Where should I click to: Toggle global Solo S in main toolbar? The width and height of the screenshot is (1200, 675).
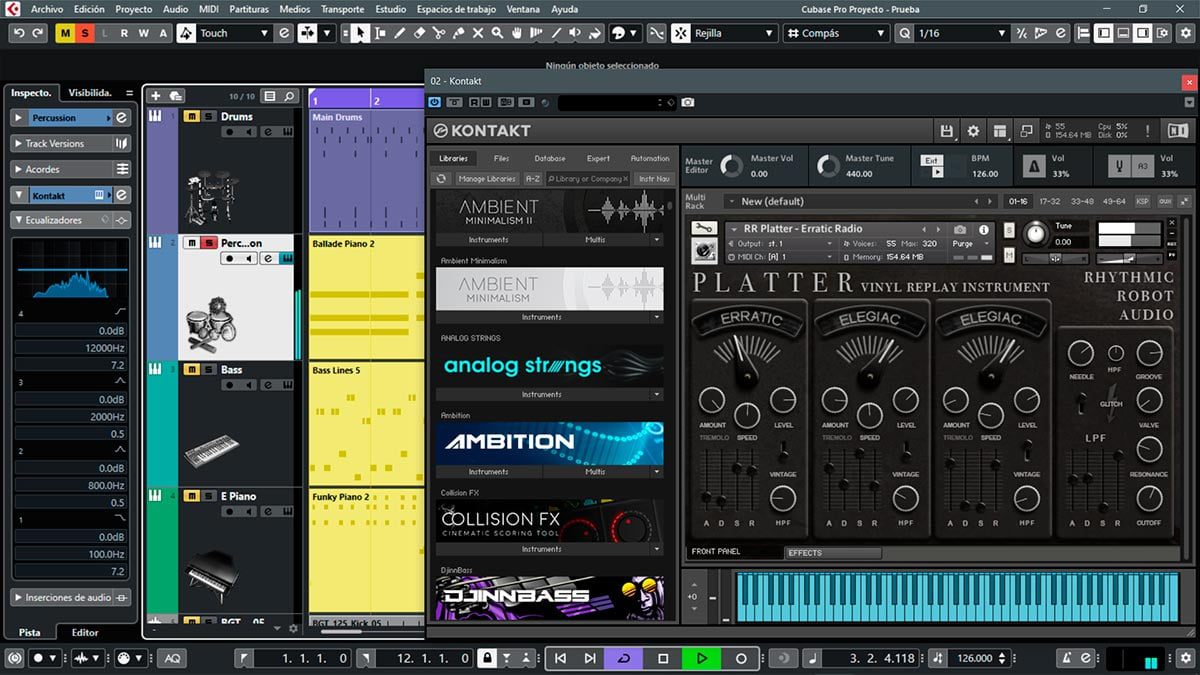pos(84,33)
